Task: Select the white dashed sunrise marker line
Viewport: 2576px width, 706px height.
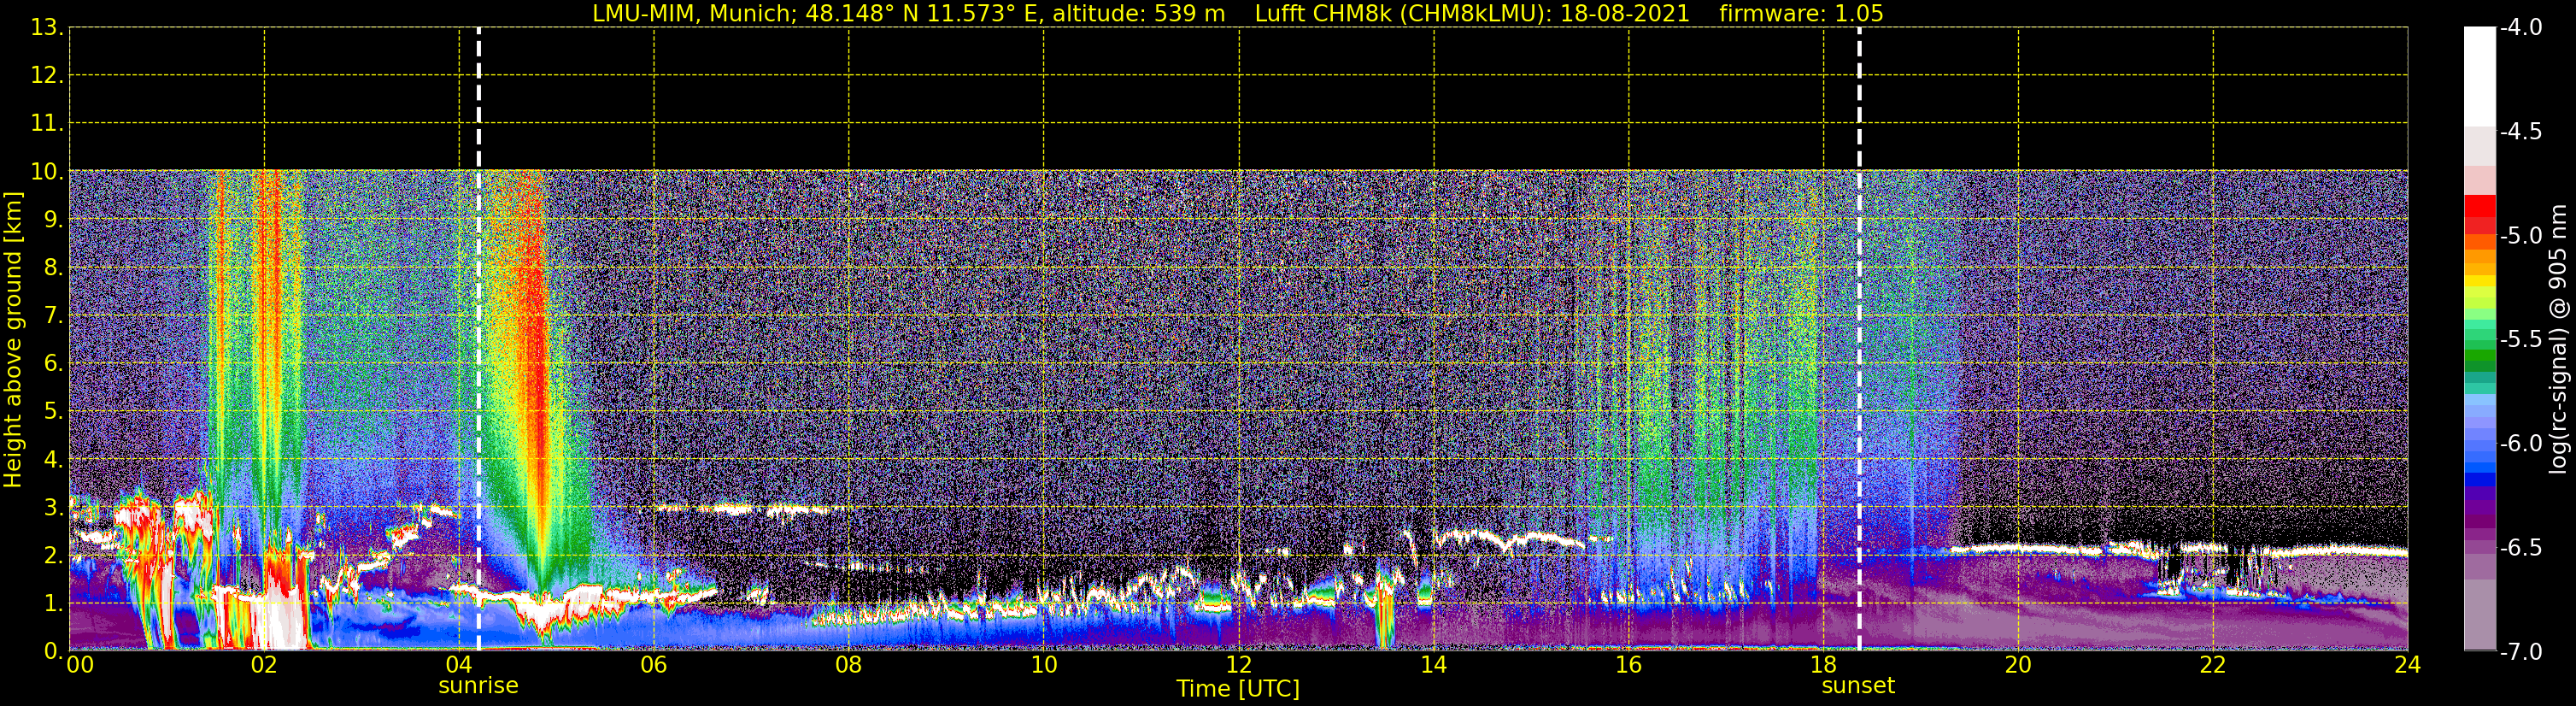Action: tap(479, 339)
